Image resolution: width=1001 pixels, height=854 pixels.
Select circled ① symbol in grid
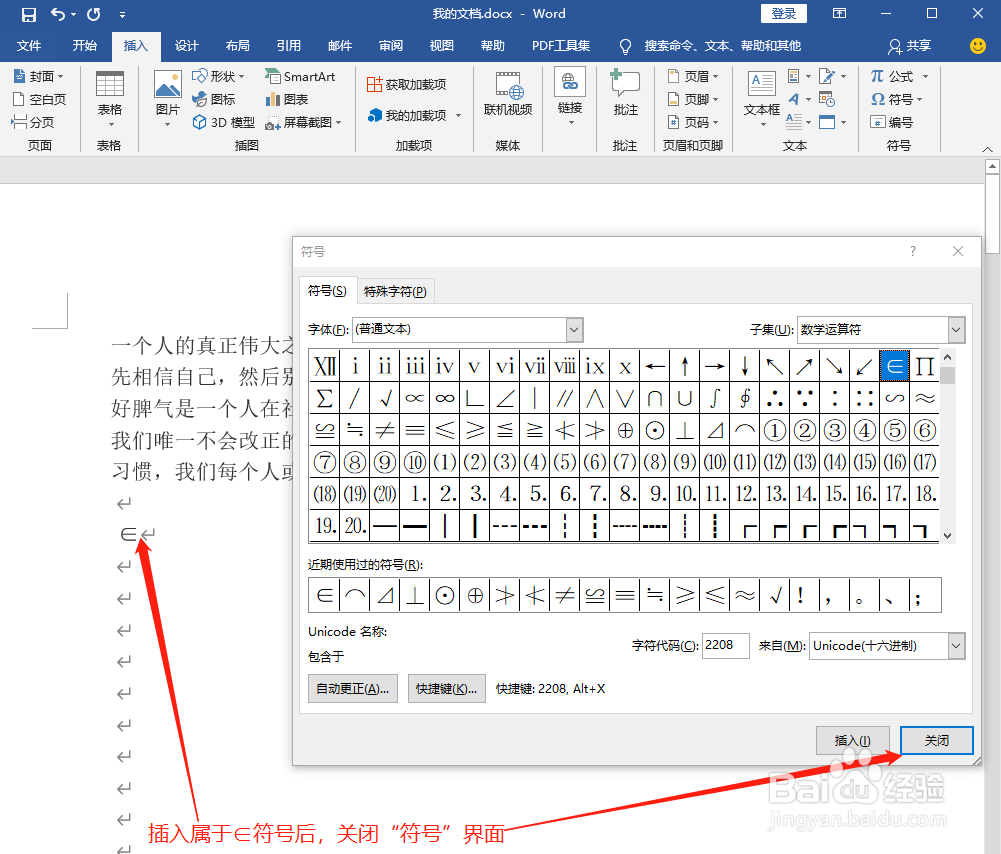(x=774, y=430)
